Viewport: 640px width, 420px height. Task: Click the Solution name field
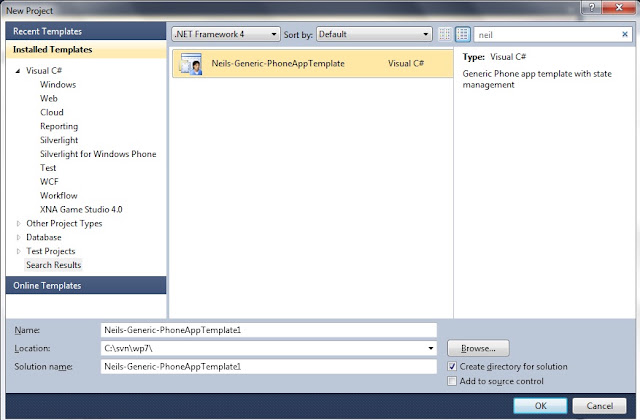tap(269, 367)
